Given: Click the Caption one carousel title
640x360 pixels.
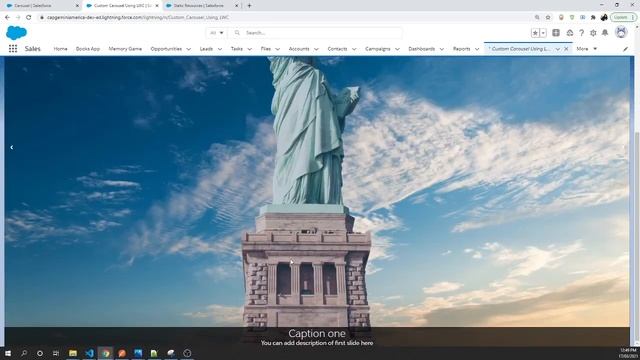Looking at the screenshot, I should (x=317, y=333).
